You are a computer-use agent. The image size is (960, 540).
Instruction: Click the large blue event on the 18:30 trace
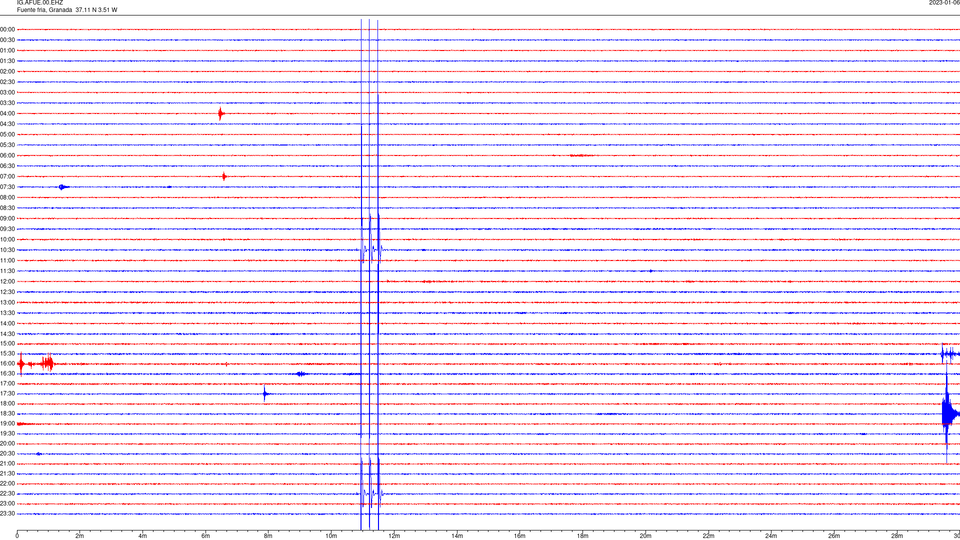click(948, 414)
